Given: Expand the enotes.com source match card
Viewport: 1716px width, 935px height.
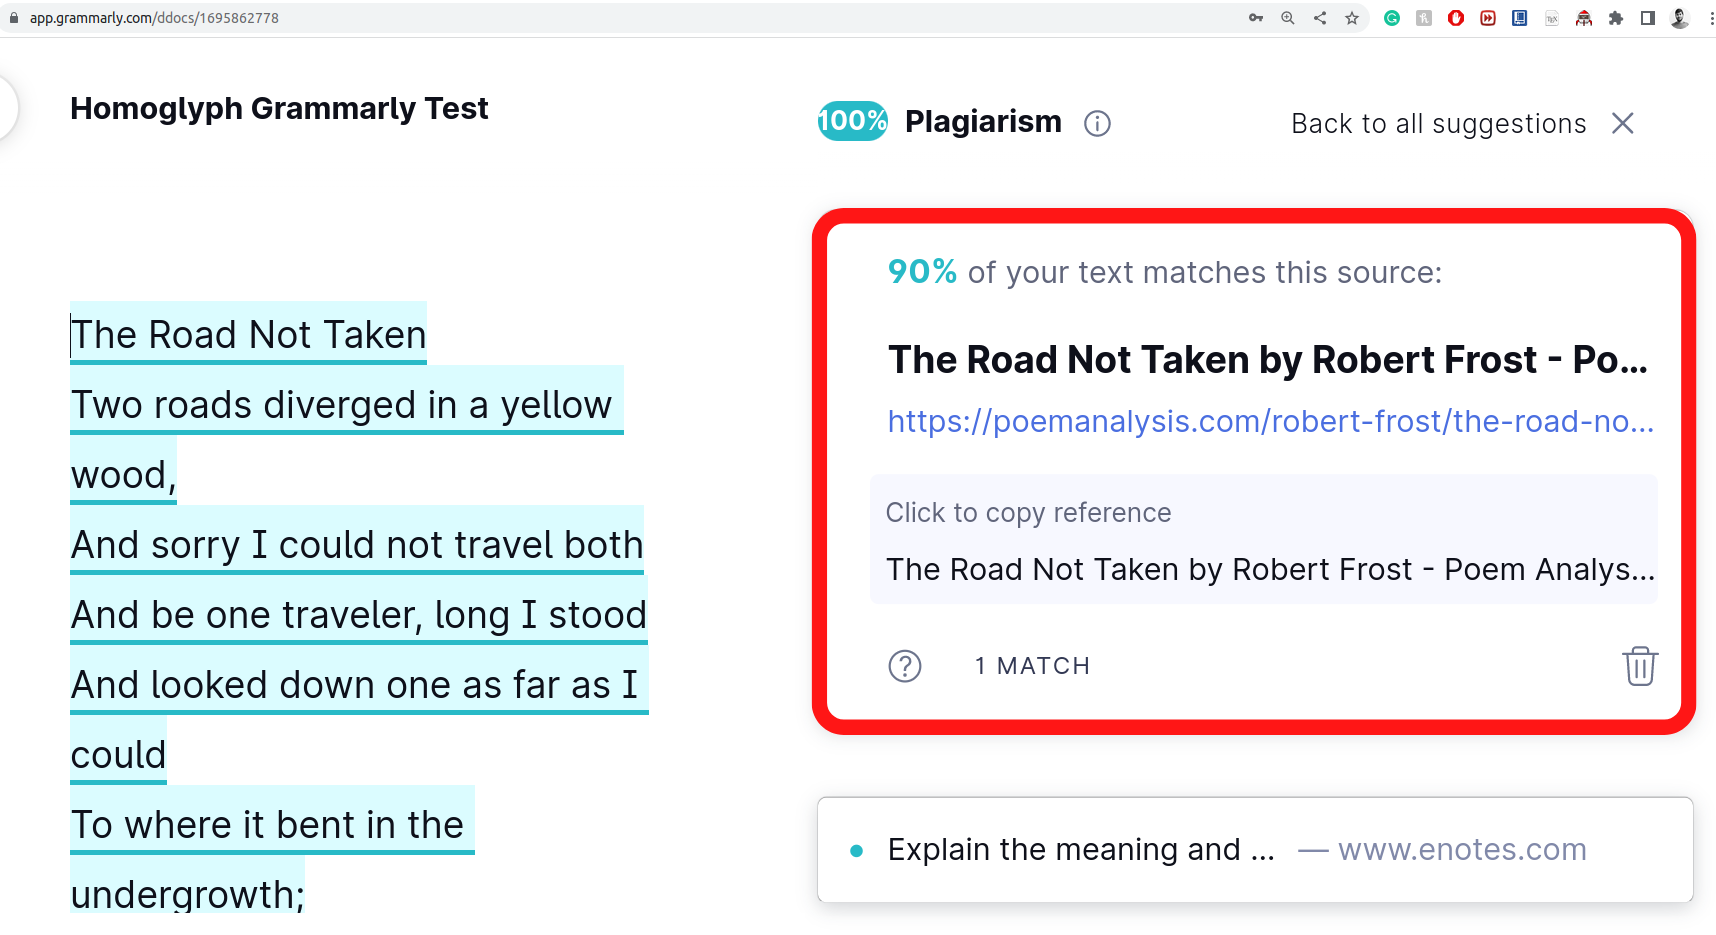Looking at the screenshot, I should click(1254, 850).
